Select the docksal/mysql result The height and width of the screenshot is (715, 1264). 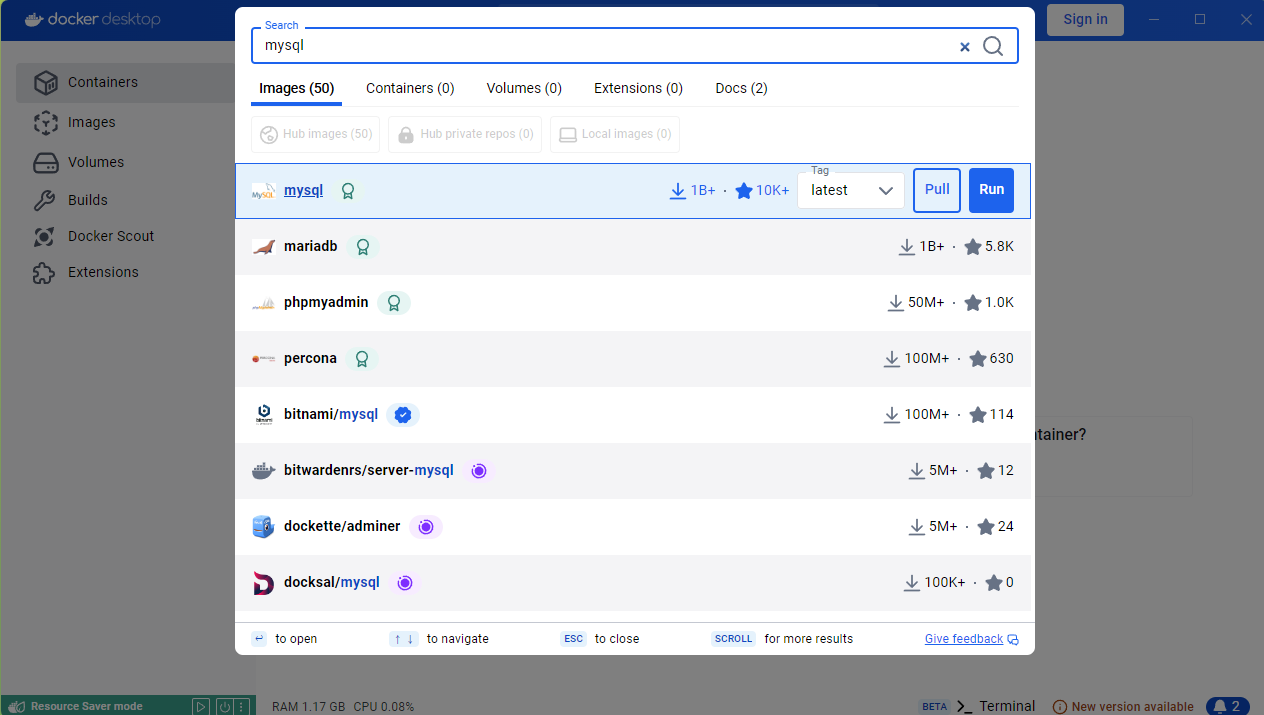[635, 583]
